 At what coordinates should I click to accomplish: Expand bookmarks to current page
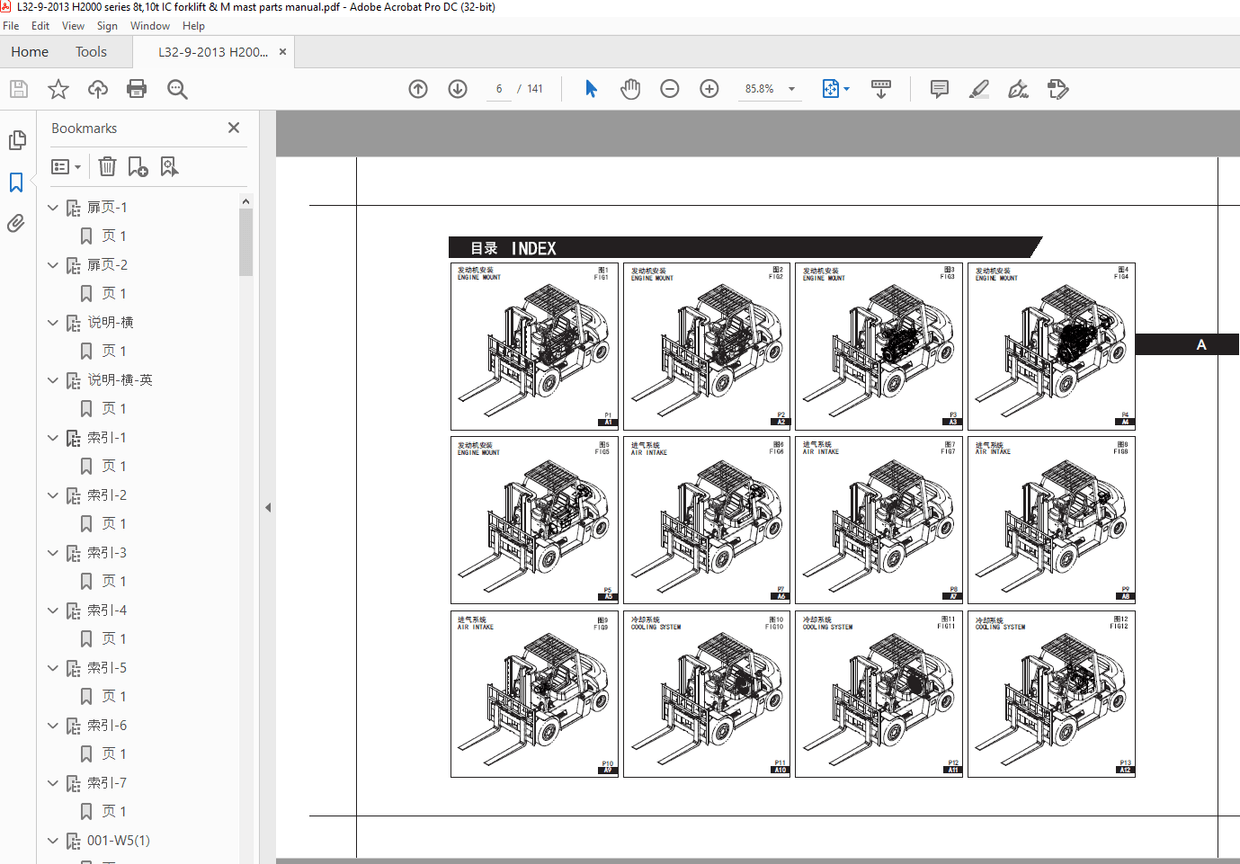(x=168, y=166)
